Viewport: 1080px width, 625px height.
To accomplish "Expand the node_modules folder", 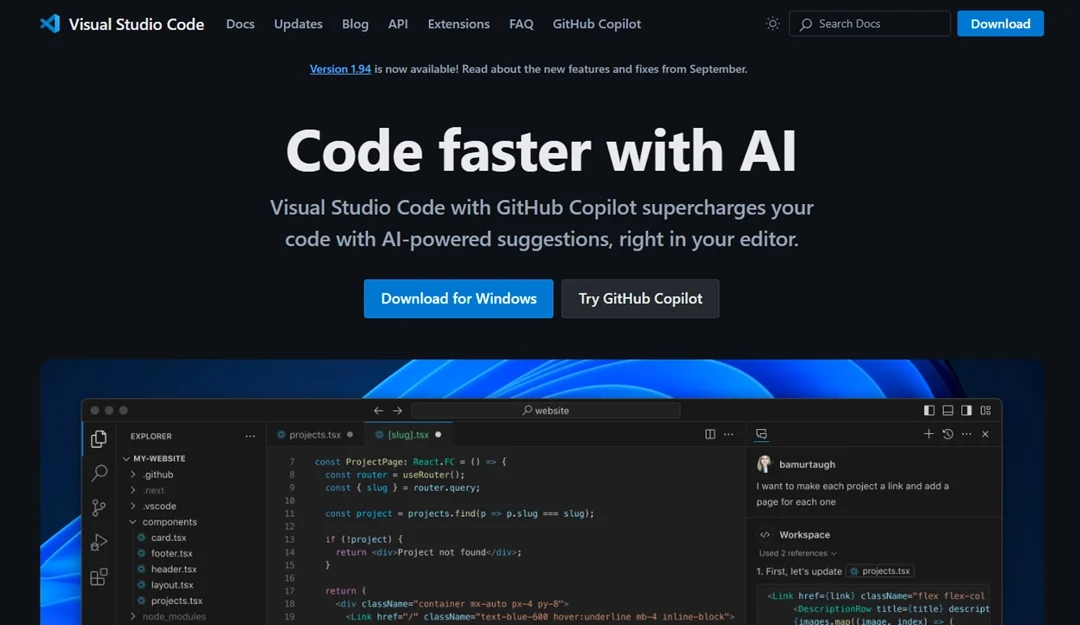I will (133, 616).
